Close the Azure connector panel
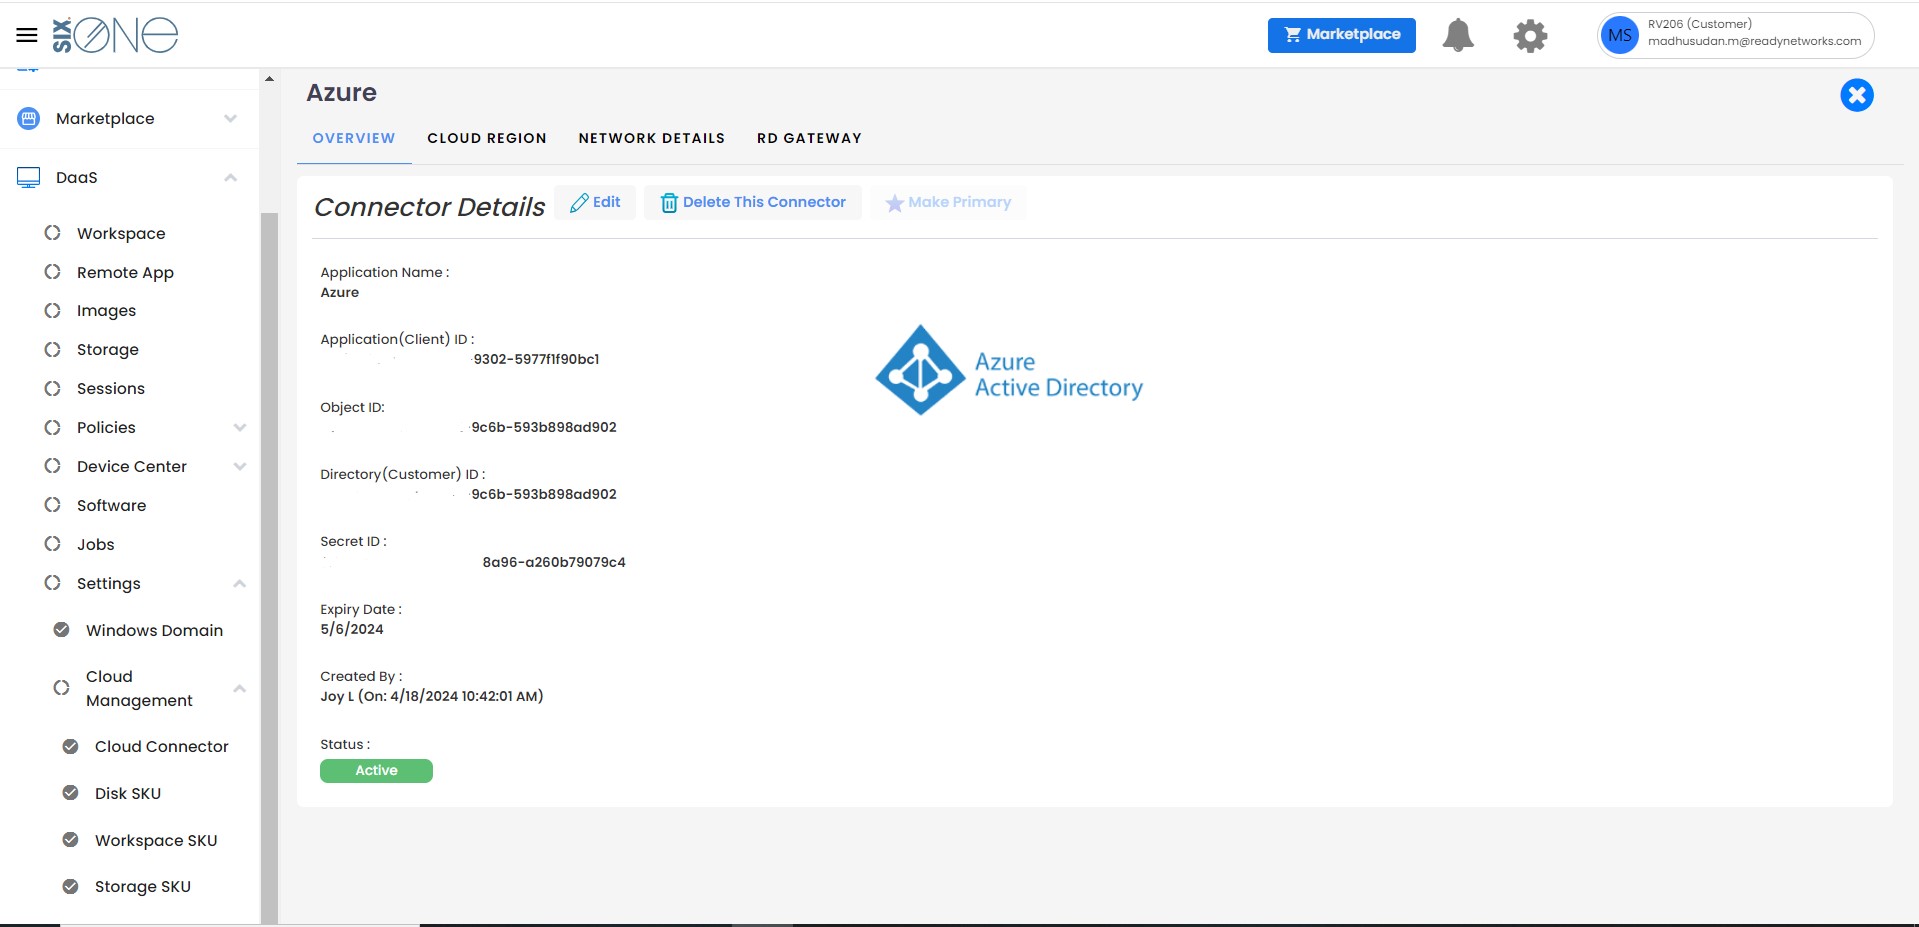The width and height of the screenshot is (1919, 927). 1857,95
